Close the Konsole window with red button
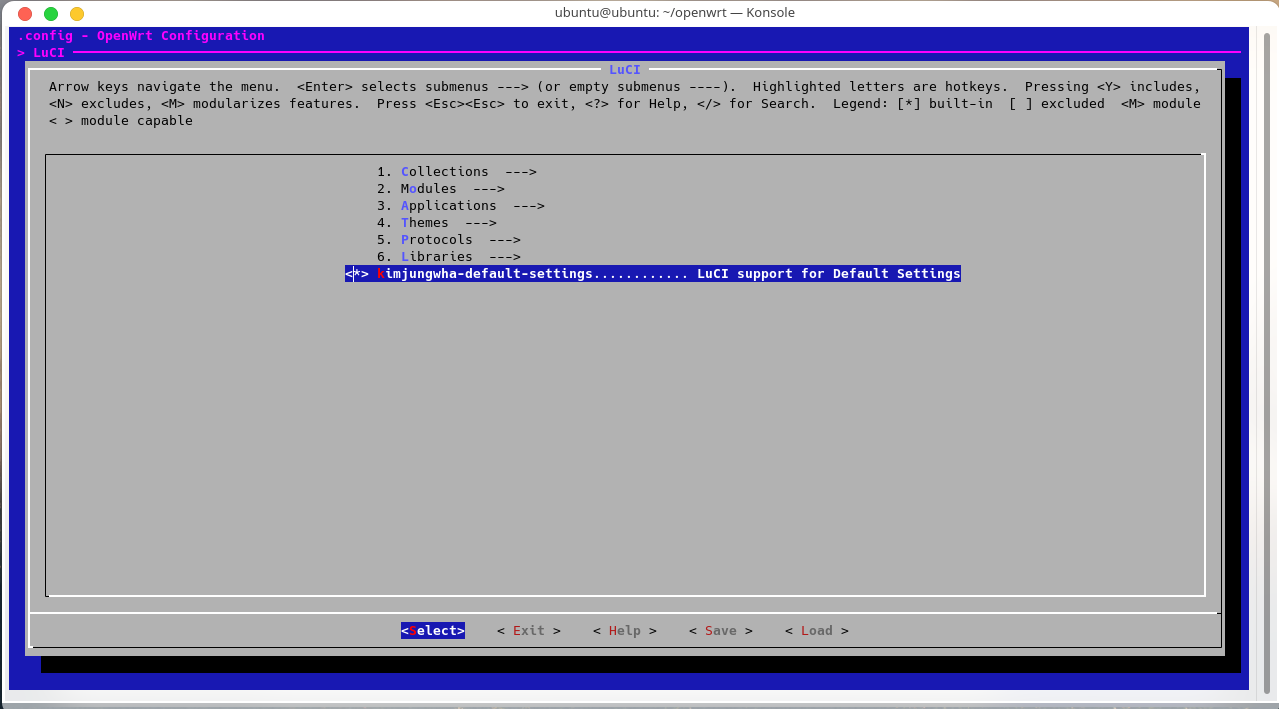Screen dimensions: 1279x709 25,13
